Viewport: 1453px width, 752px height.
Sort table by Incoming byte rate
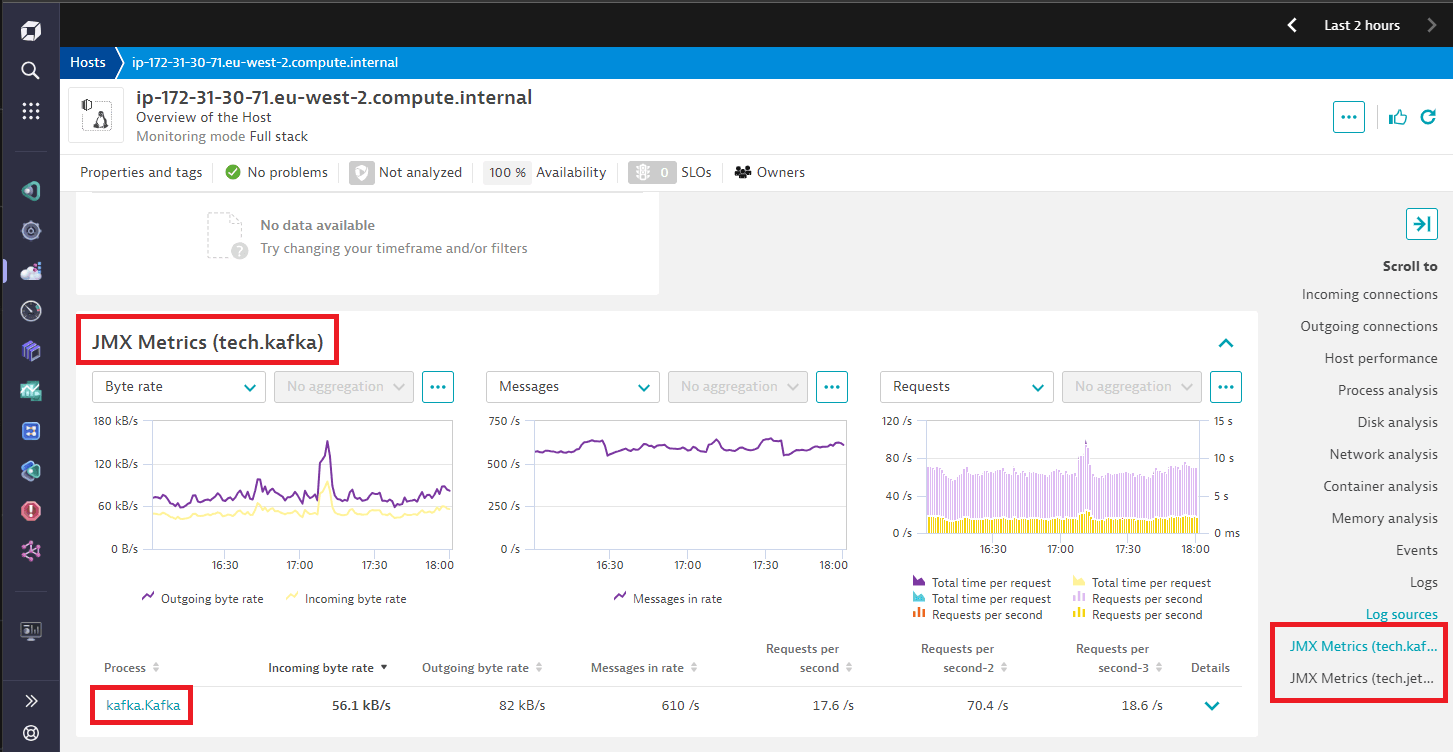pyautogui.click(x=328, y=667)
